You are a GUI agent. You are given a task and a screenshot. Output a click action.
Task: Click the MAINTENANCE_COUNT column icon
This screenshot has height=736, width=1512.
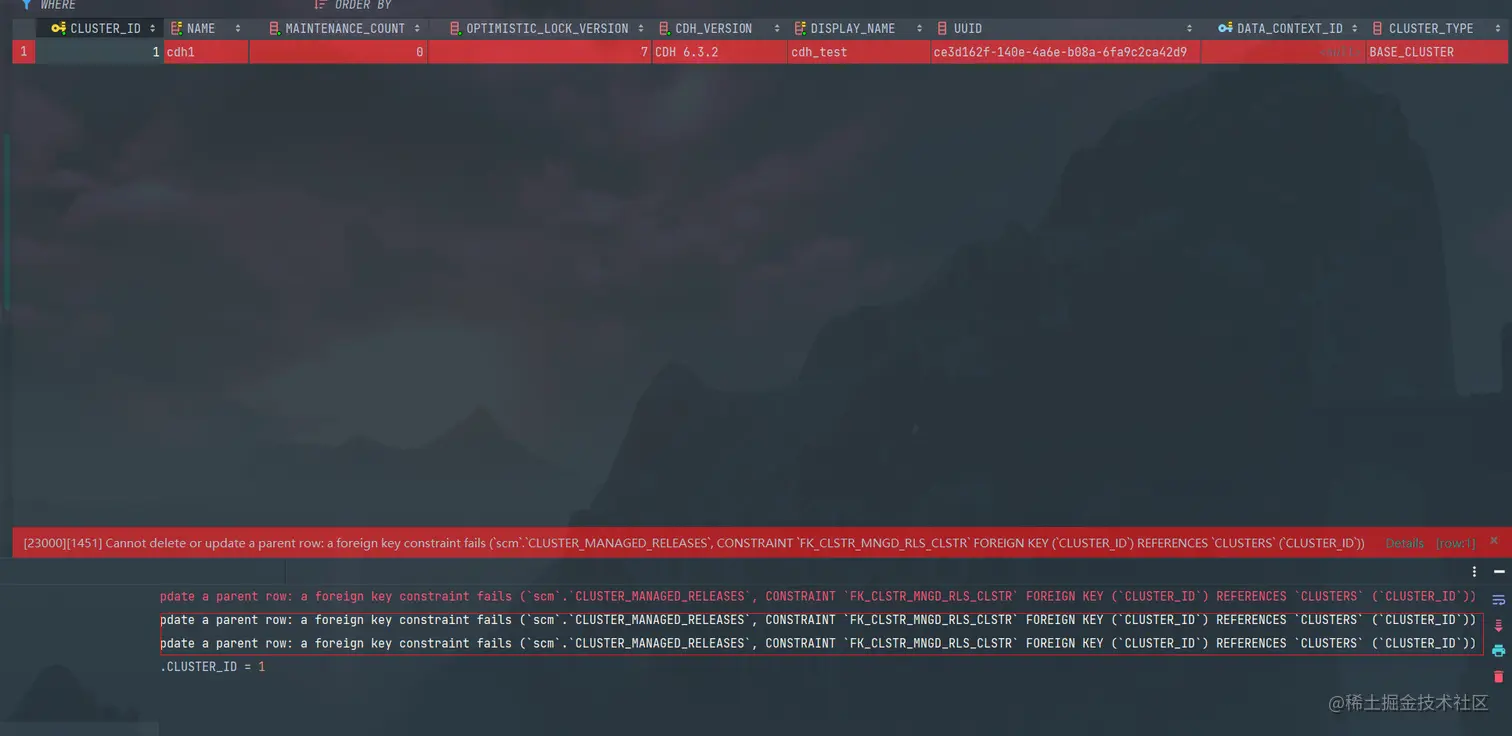[275, 28]
